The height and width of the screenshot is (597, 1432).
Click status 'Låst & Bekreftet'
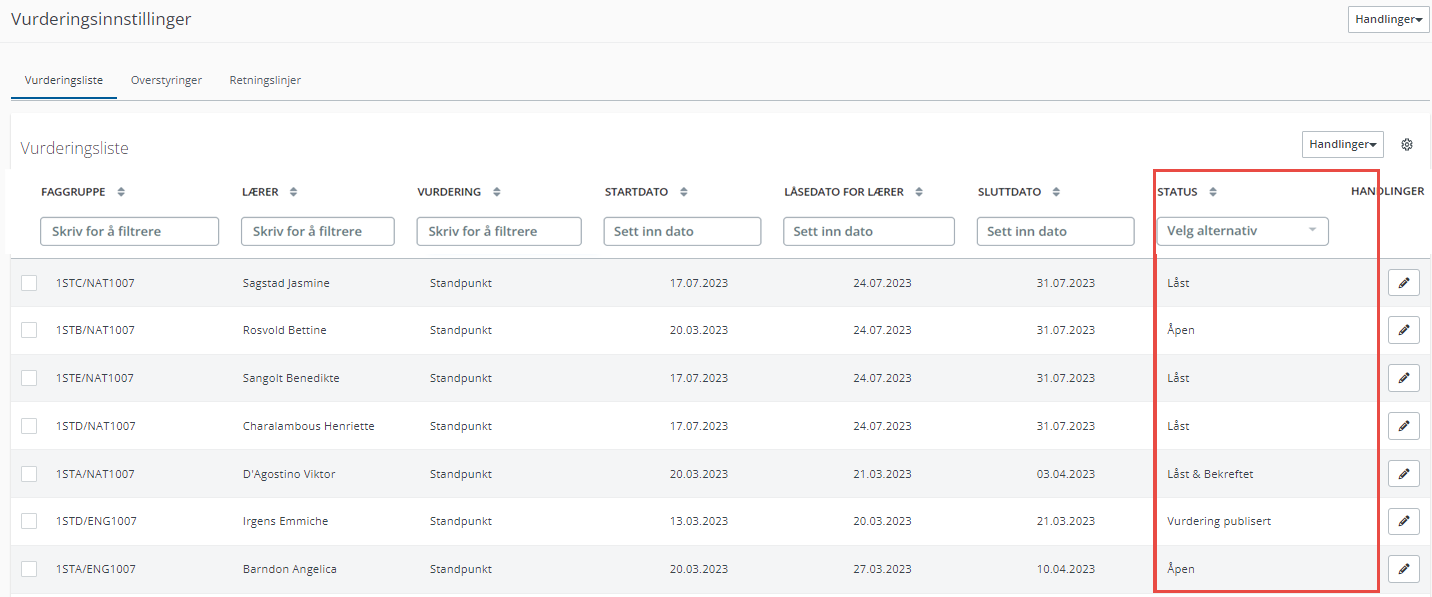pyautogui.click(x=1210, y=474)
